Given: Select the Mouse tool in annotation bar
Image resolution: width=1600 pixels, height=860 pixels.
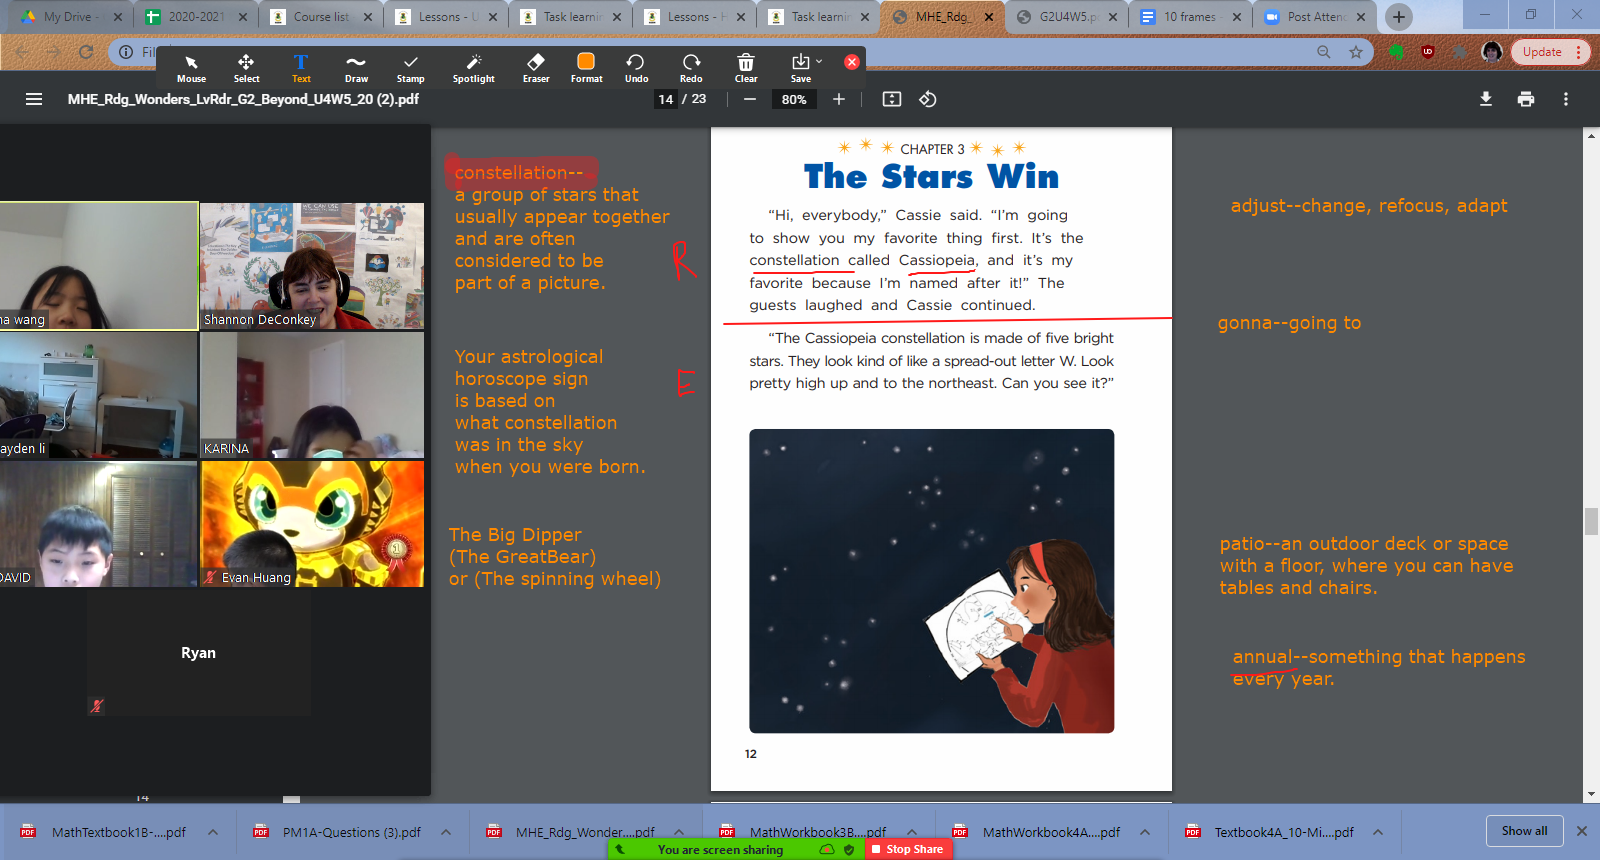Looking at the screenshot, I should tap(191, 68).
